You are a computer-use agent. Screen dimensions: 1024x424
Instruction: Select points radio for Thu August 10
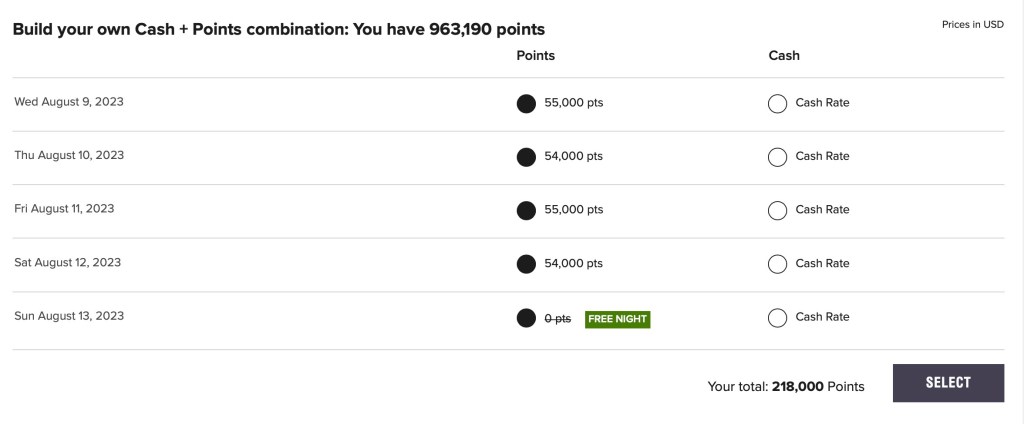[526, 157]
